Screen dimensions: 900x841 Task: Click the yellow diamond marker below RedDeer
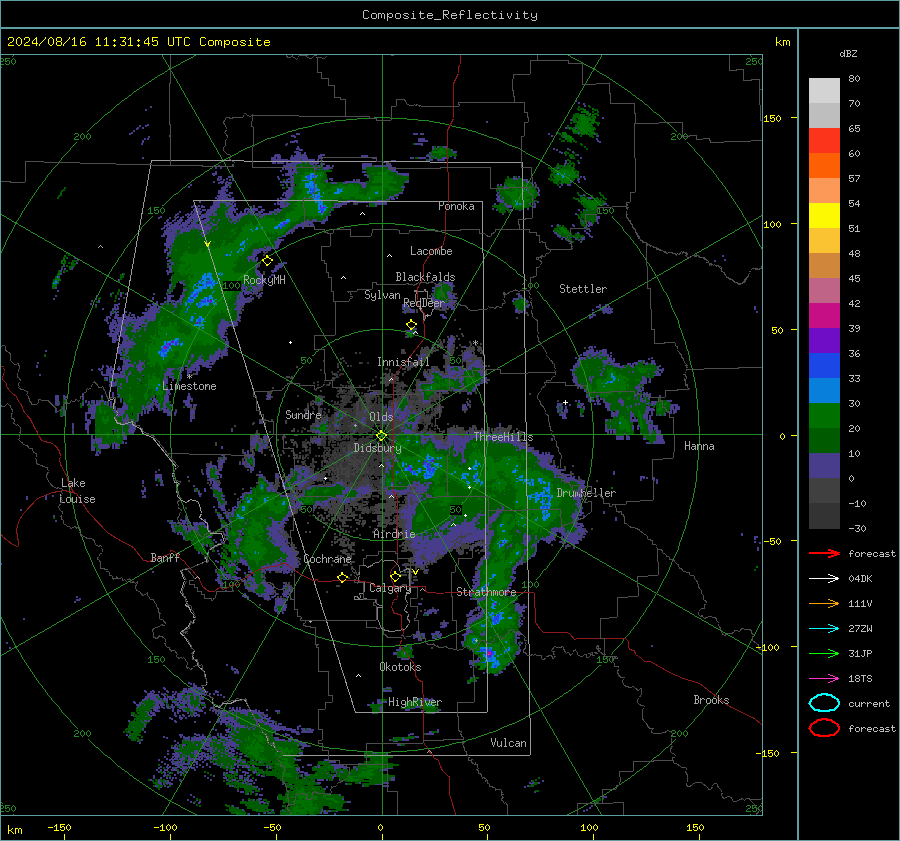coord(412,325)
